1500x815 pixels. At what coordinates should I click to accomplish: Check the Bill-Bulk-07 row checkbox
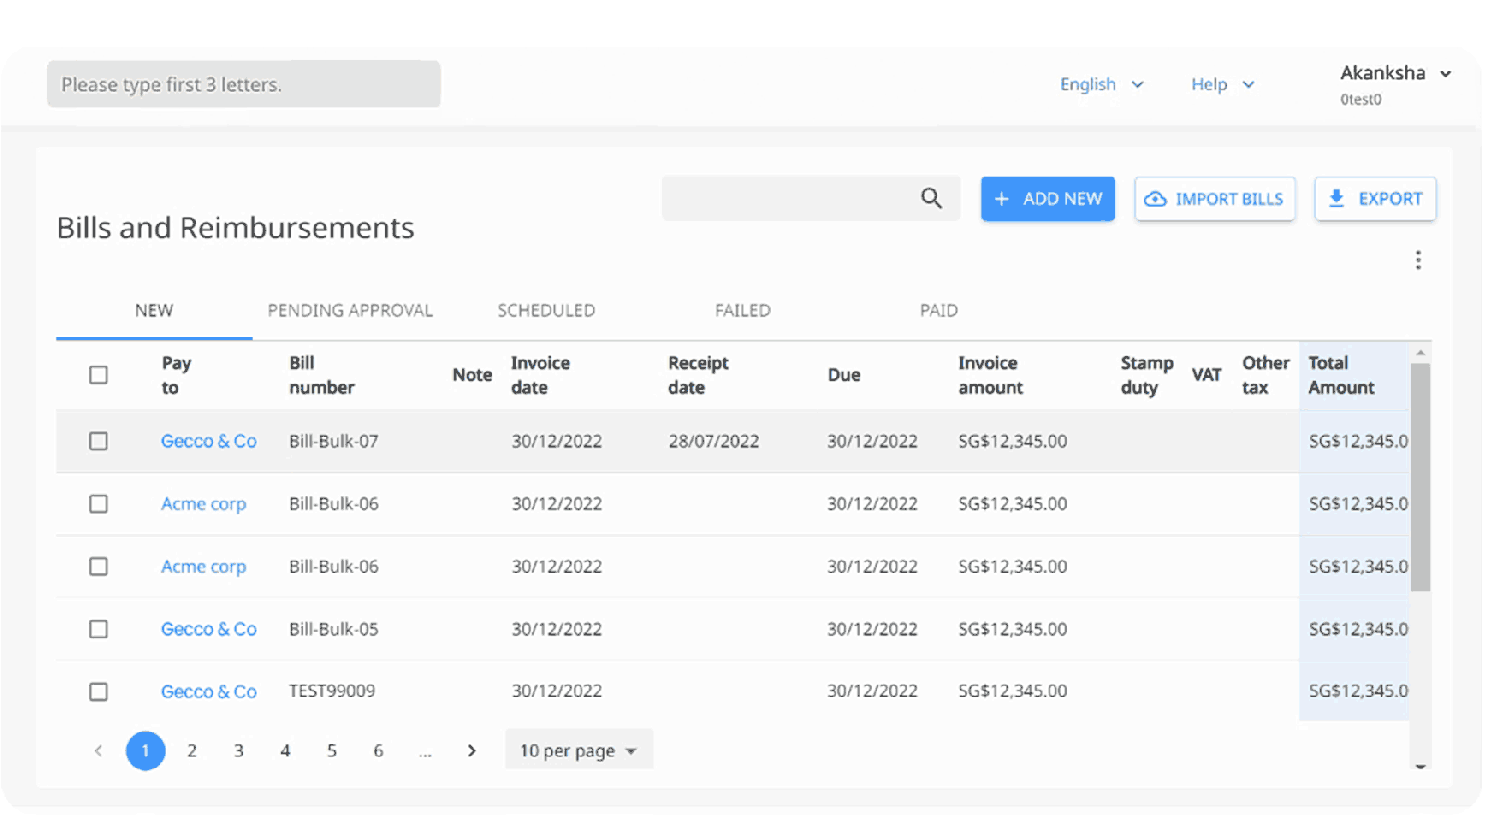coord(98,441)
